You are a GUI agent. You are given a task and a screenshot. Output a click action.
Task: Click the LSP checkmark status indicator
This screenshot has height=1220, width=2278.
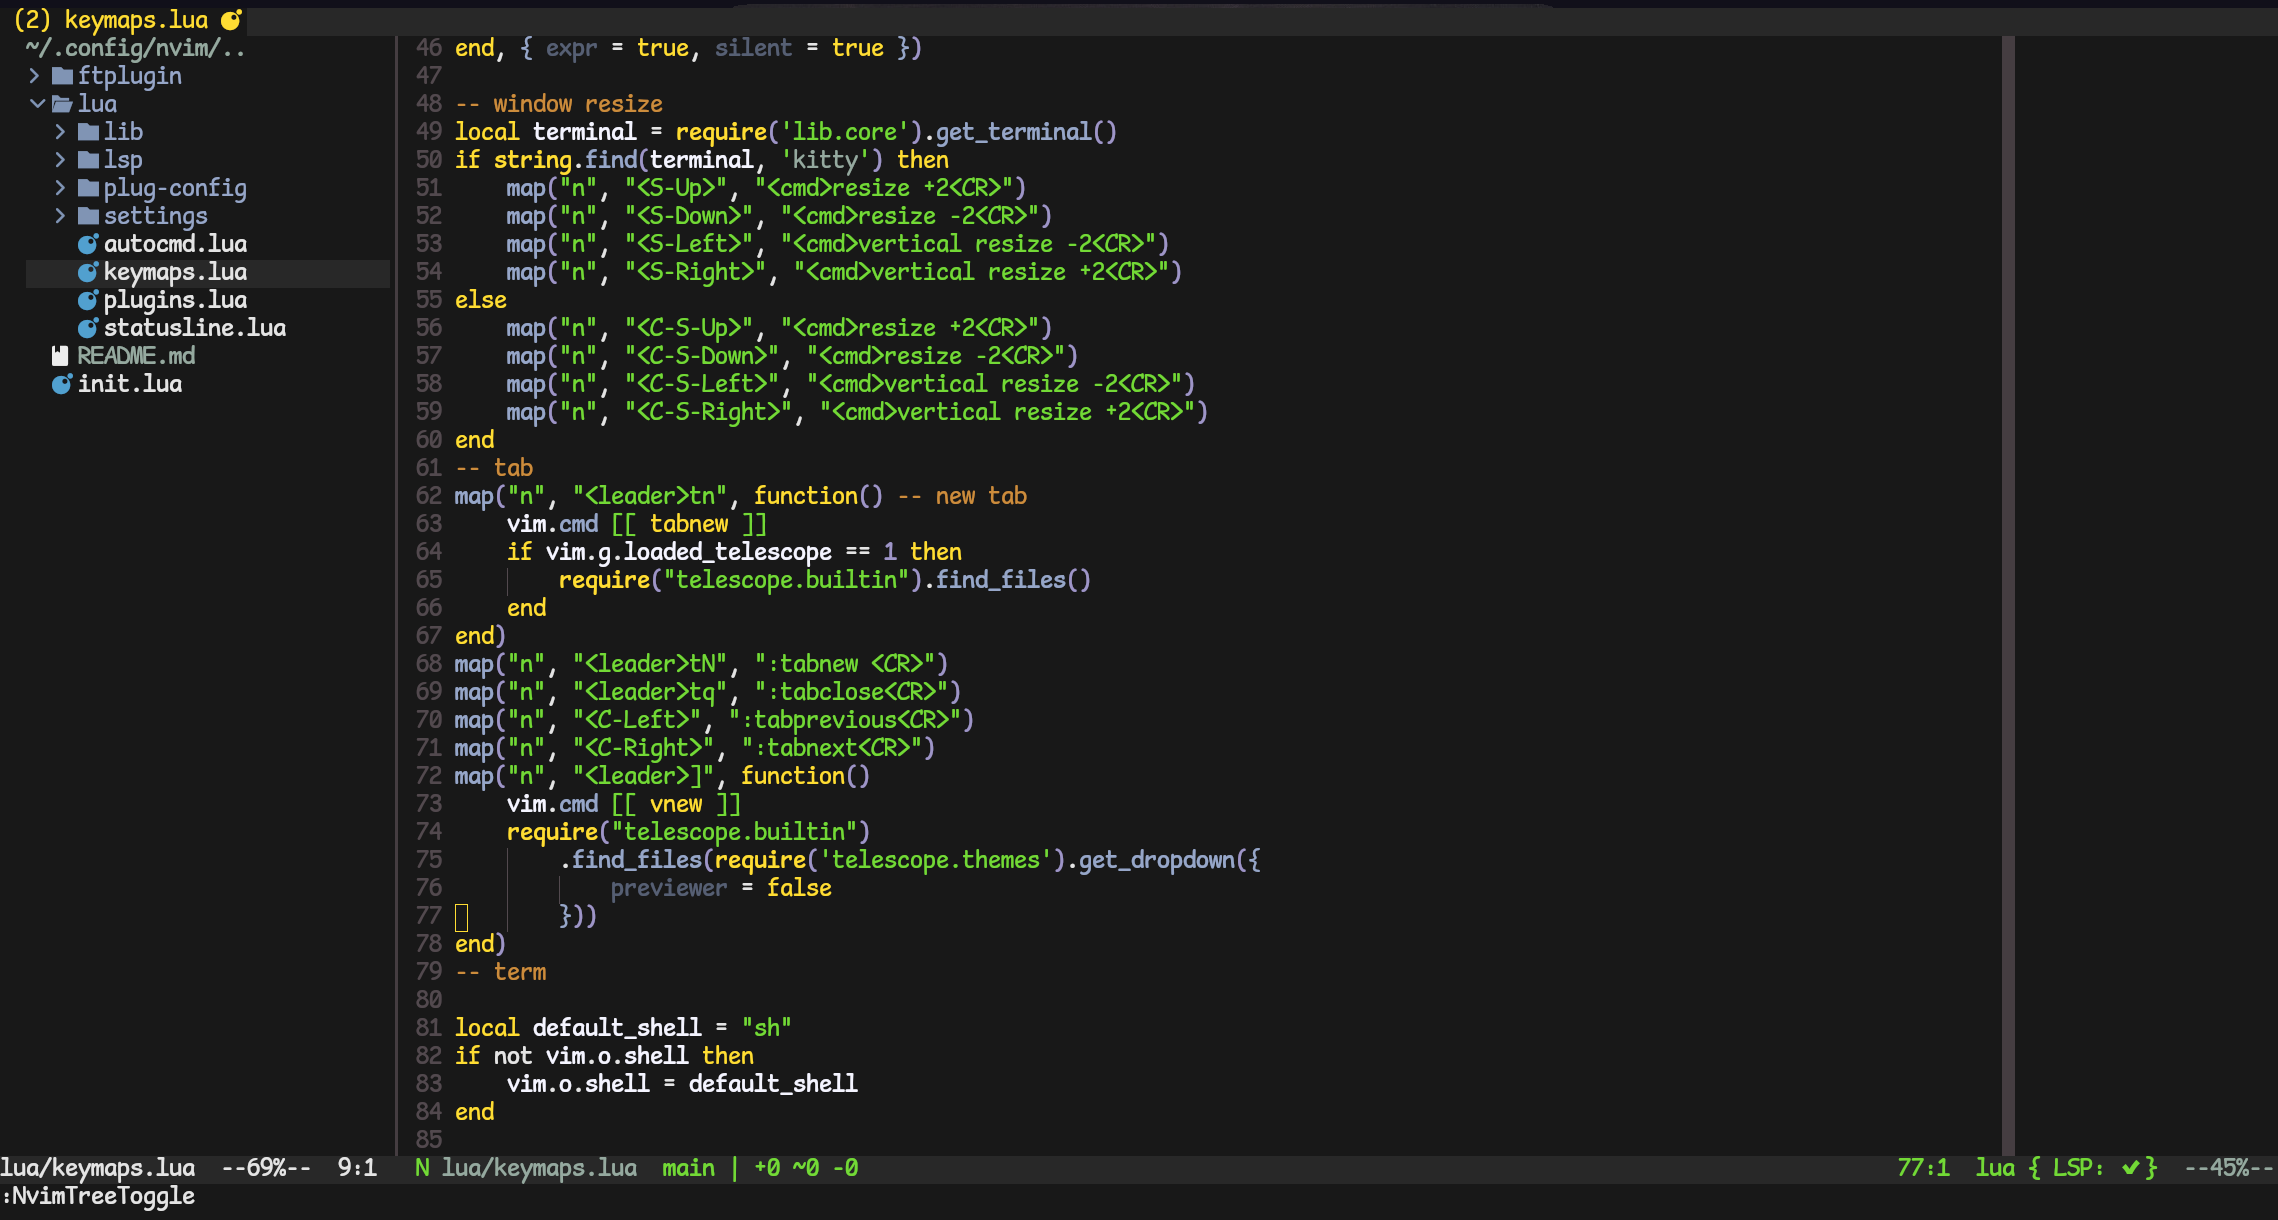pos(2131,1168)
